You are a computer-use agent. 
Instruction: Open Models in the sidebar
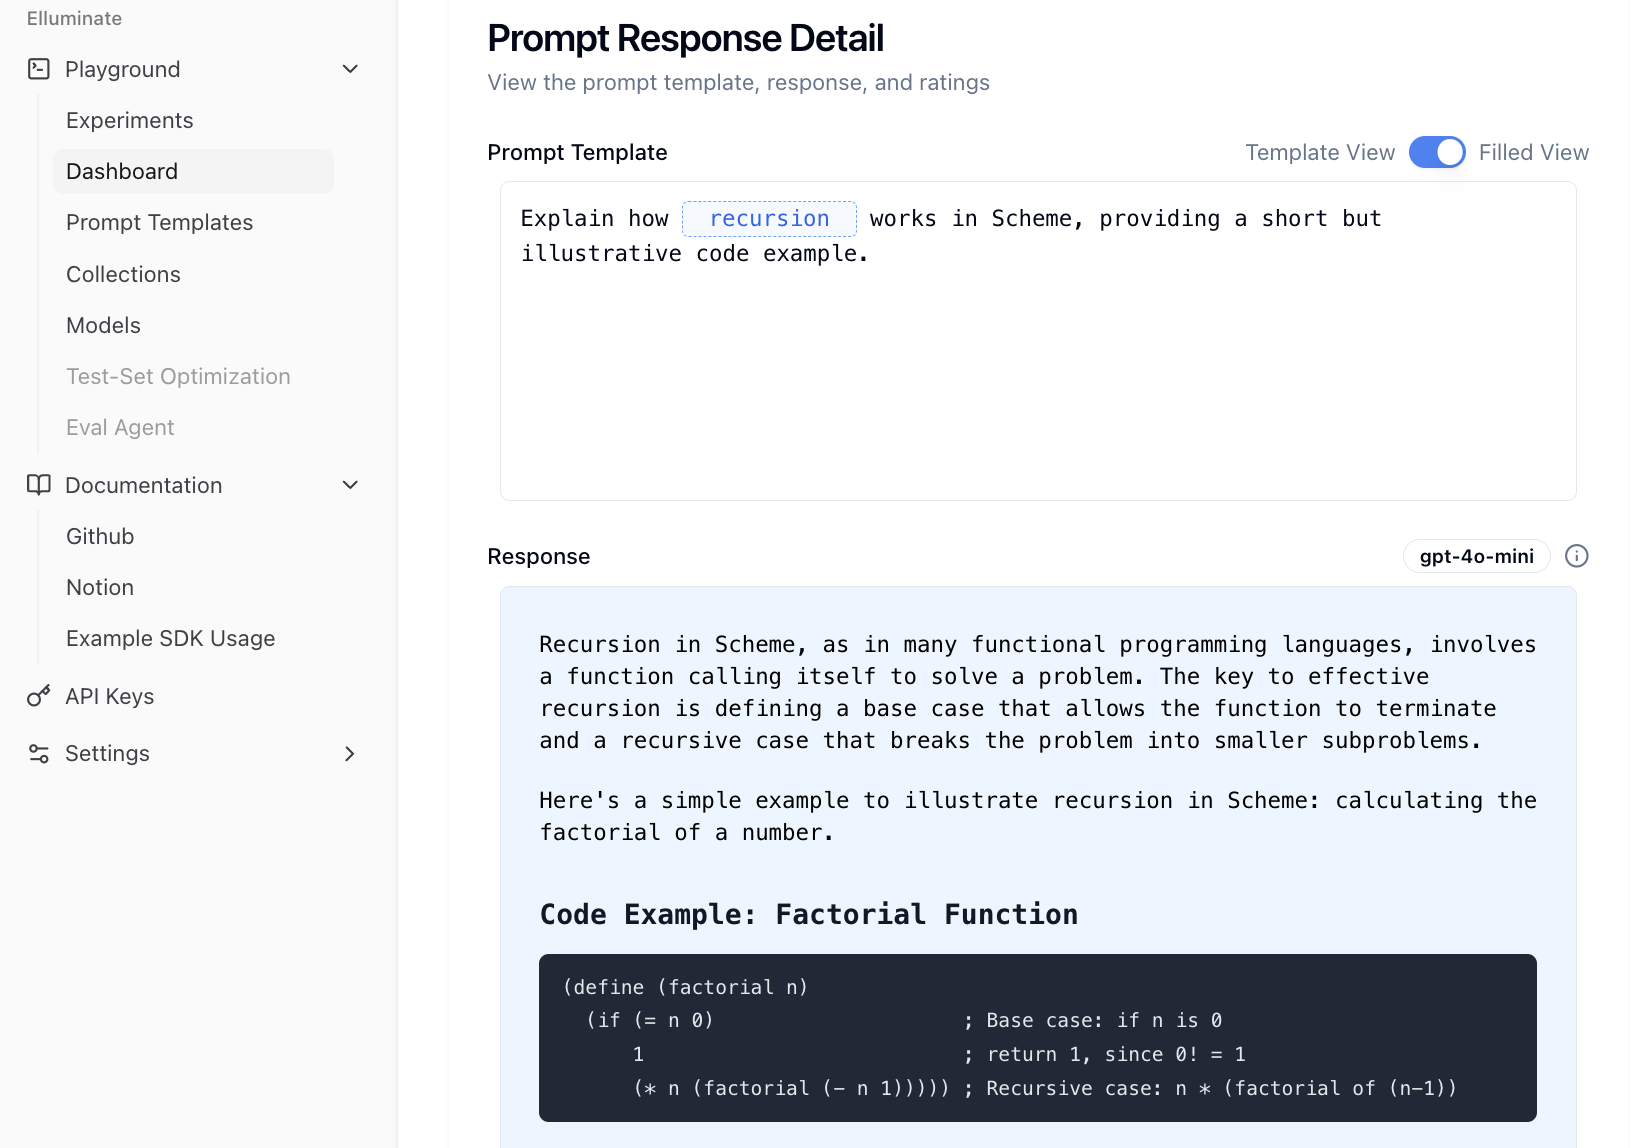pyautogui.click(x=103, y=325)
